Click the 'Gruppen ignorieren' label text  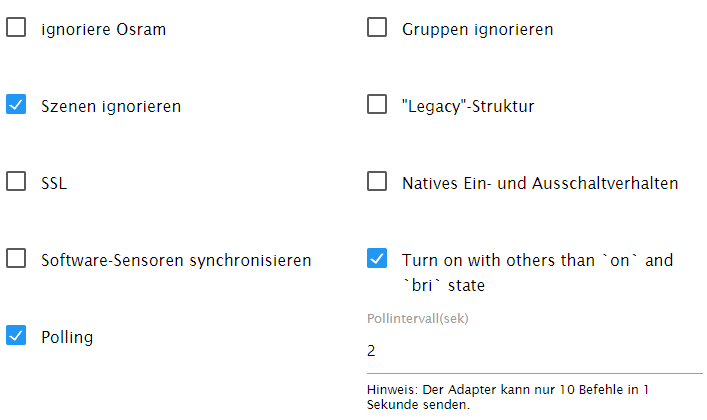[477, 29]
